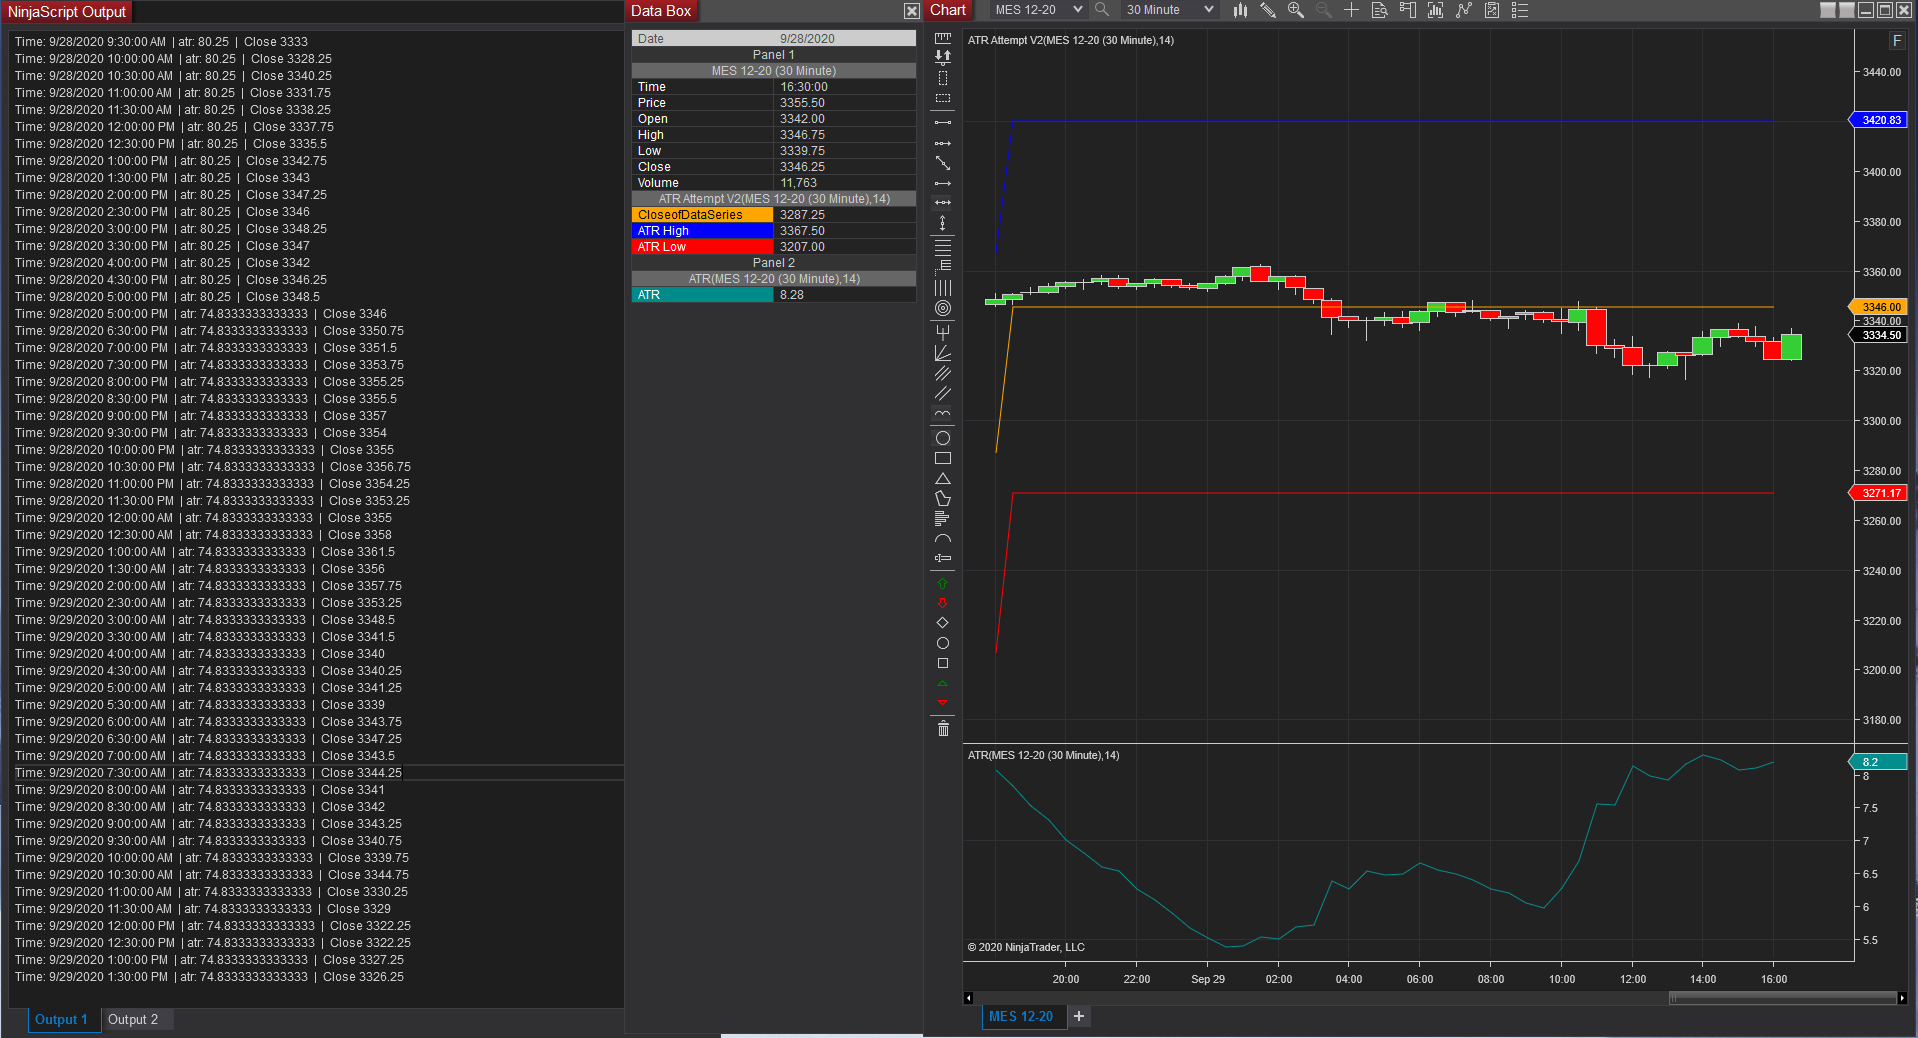Select the Fibonacci Circle tool
This screenshot has width=1918, height=1038.
pyautogui.click(x=943, y=308)
